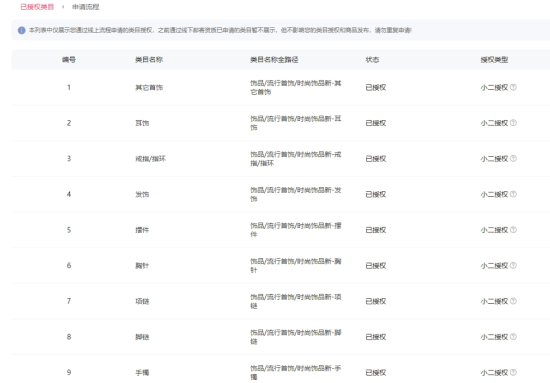This screenshot has width=550, height=383.
Task: Click the 类目名称 column header
Action: tap(149, 60)
